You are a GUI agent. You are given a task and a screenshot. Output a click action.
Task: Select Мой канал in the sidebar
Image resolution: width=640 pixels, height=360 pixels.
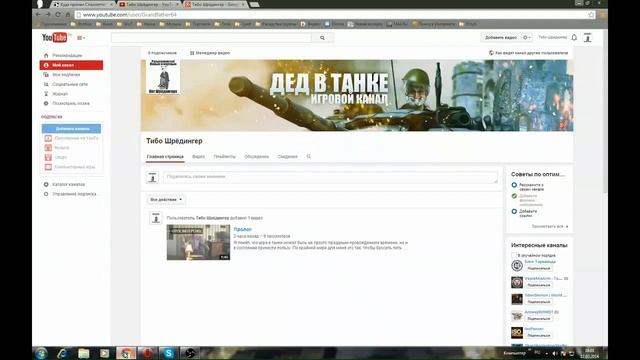click(x=71, y=65)
